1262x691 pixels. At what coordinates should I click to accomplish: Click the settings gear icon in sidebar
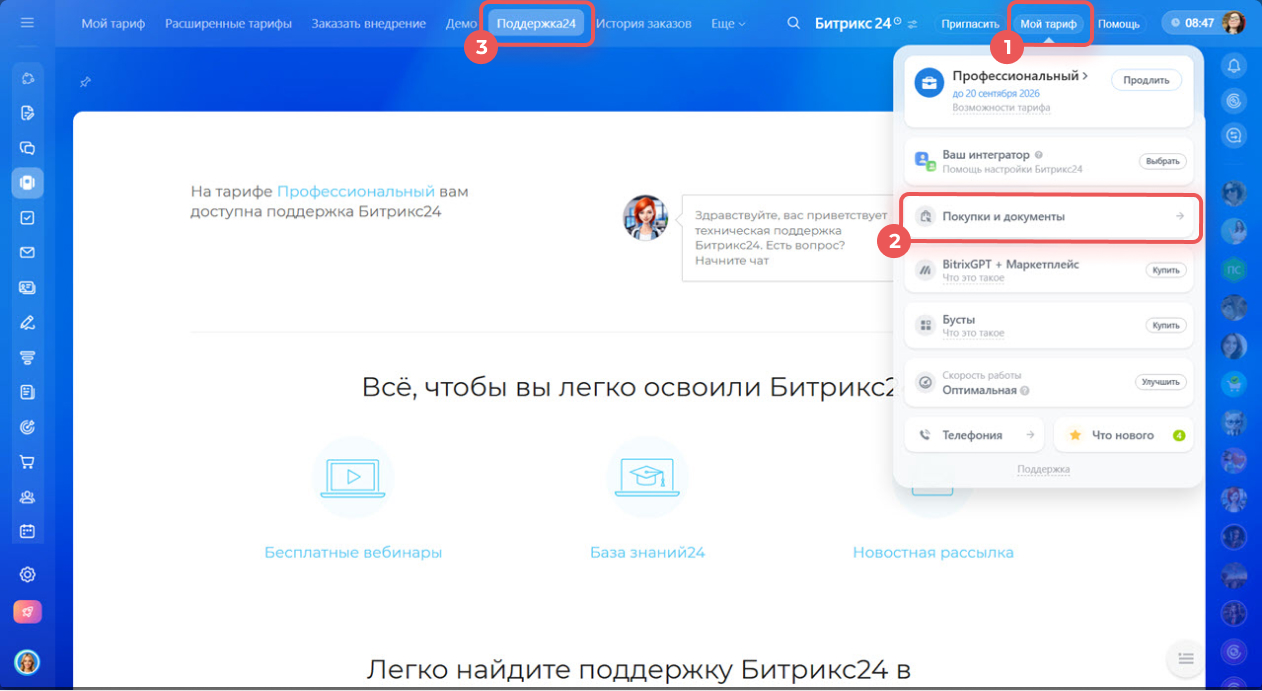point(28,574)
